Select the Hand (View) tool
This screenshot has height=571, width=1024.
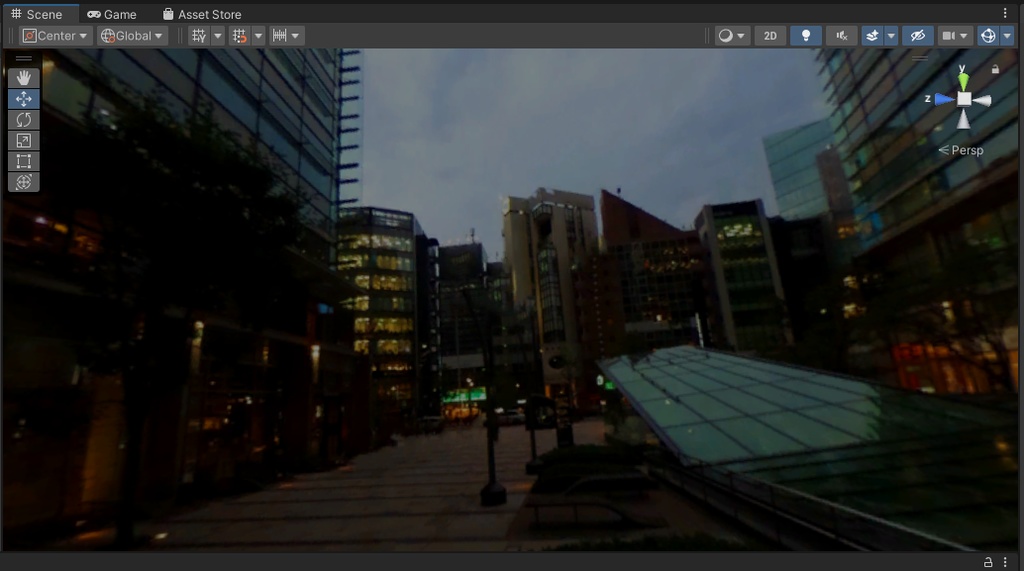coord(24,78)
